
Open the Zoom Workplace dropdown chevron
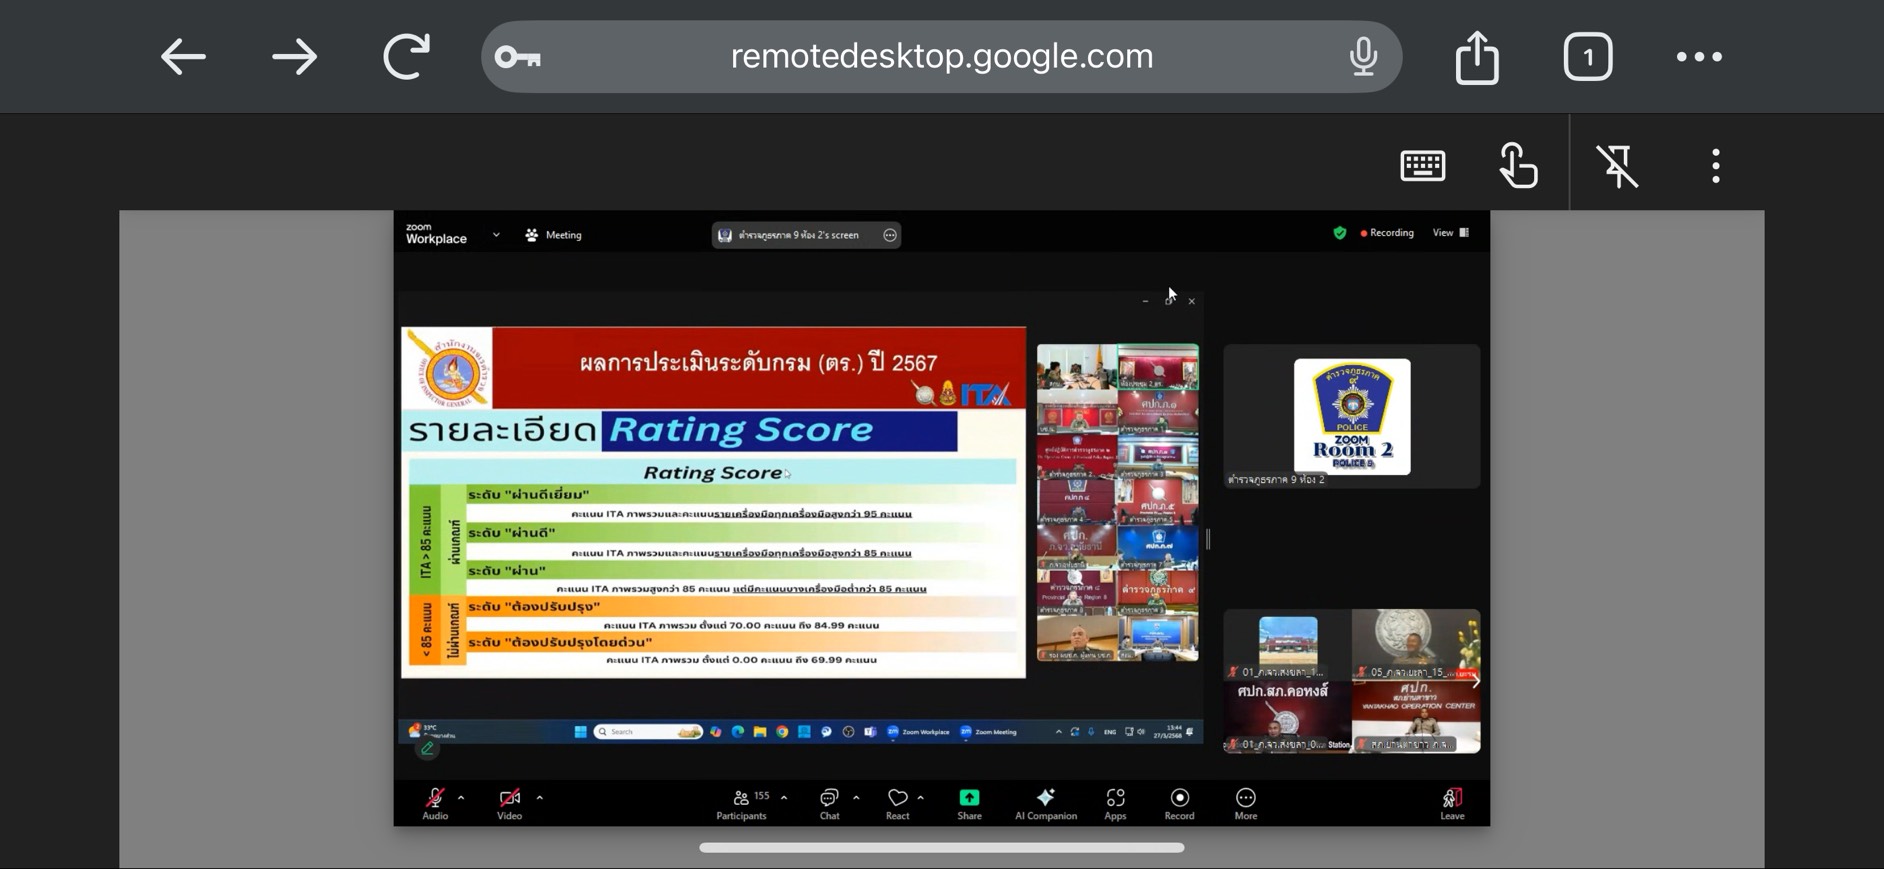(496, 235)
